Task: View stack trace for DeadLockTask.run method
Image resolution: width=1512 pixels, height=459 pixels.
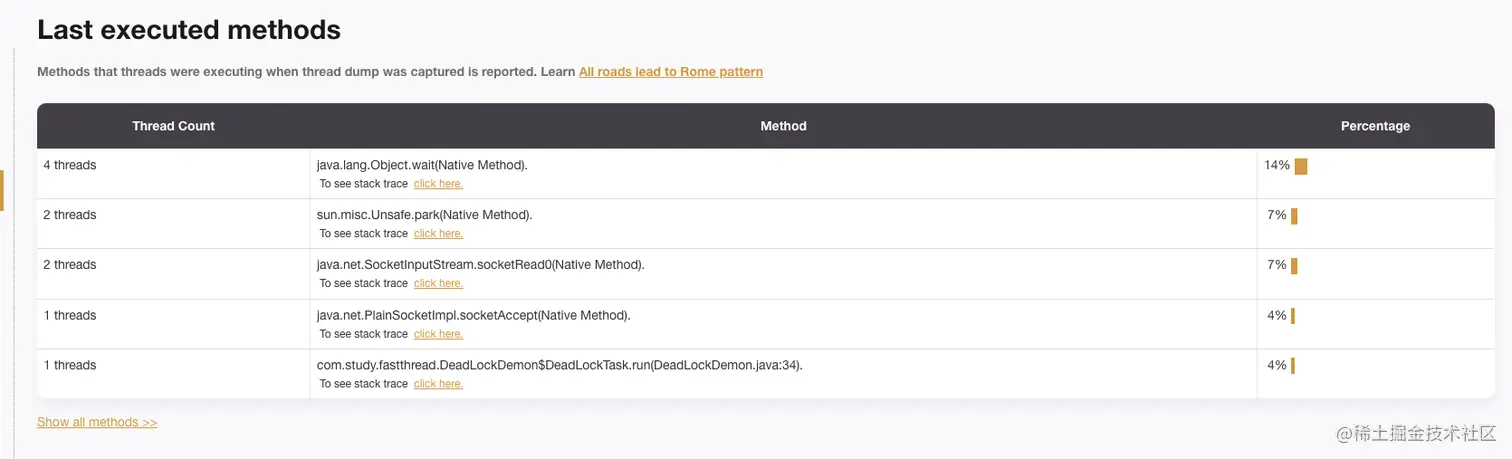Action: (438, 384)
